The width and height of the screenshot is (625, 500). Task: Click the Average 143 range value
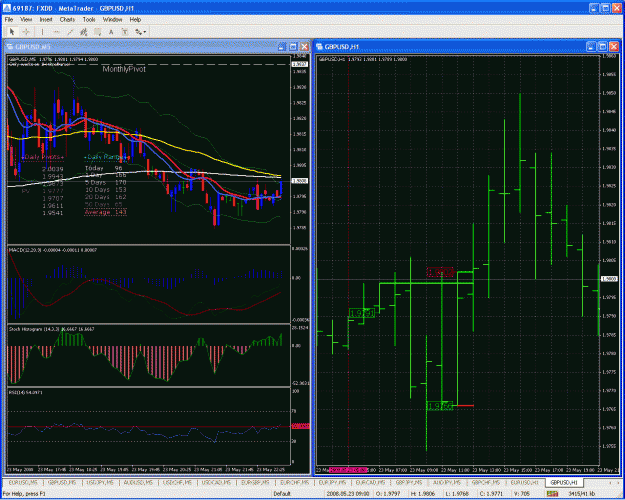[105, 212]
